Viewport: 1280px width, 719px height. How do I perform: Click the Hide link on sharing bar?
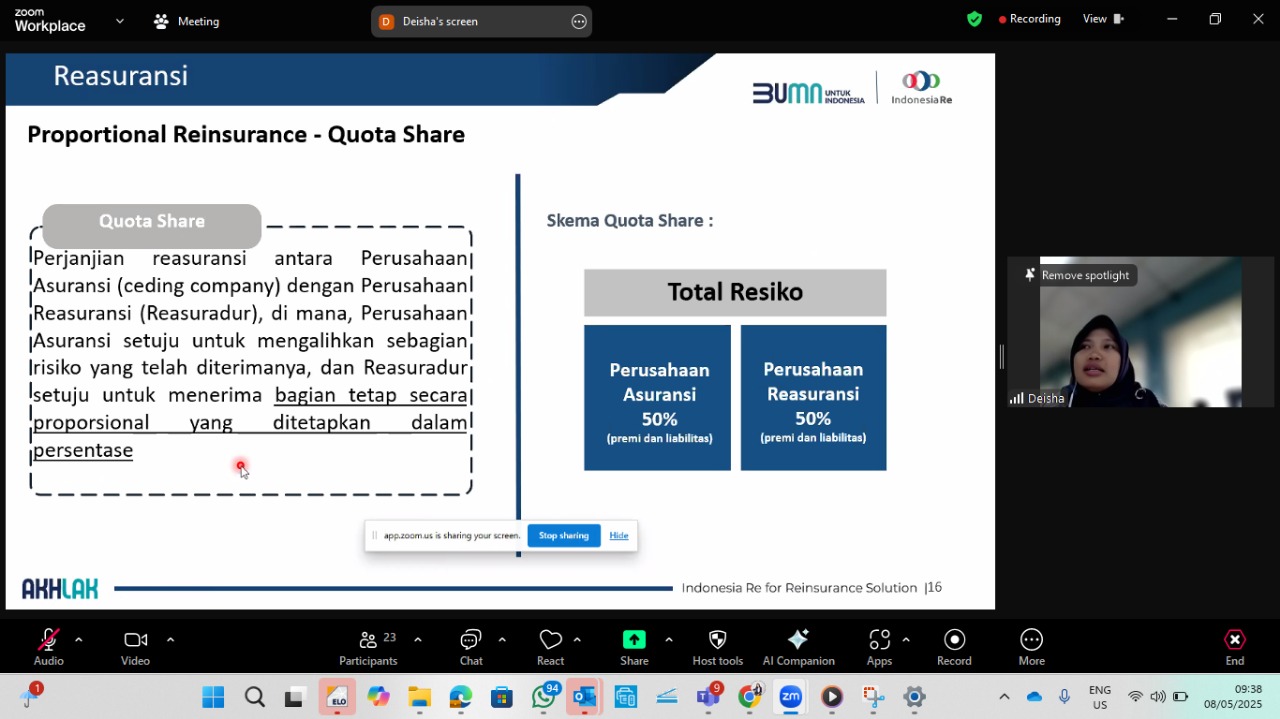(x=619, y=536)
